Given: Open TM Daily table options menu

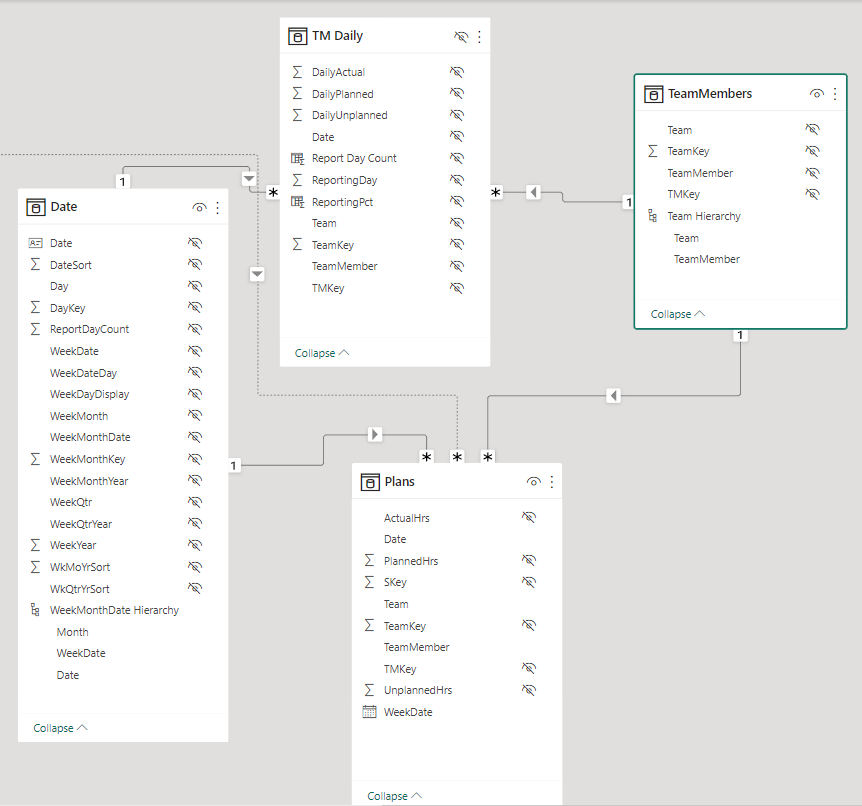Looking at the screenshot, I should (x=479, y=37).
